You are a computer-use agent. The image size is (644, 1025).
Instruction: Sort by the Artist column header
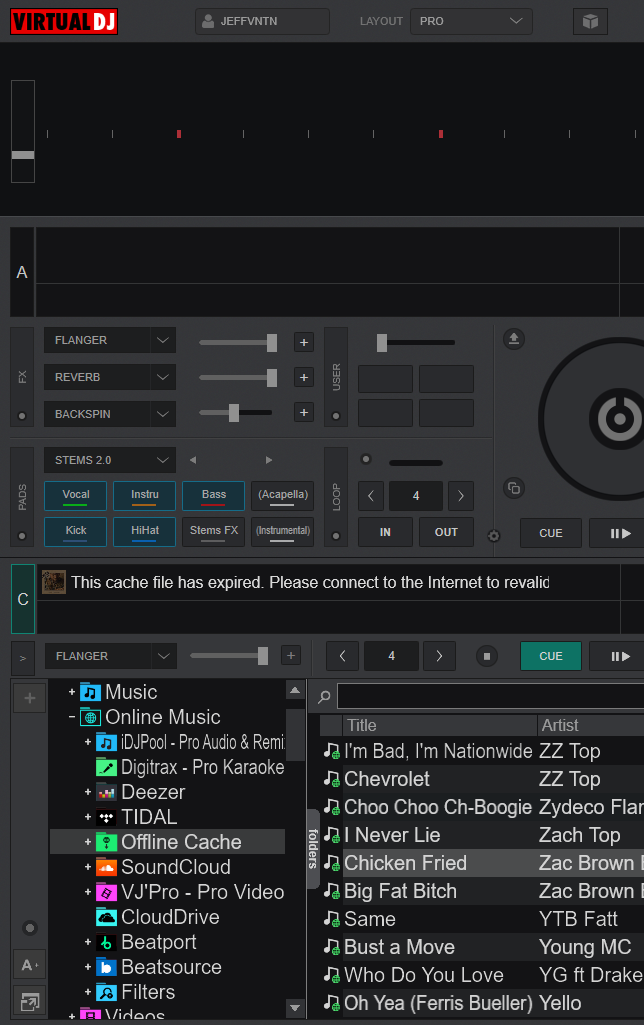click(590, 726)
